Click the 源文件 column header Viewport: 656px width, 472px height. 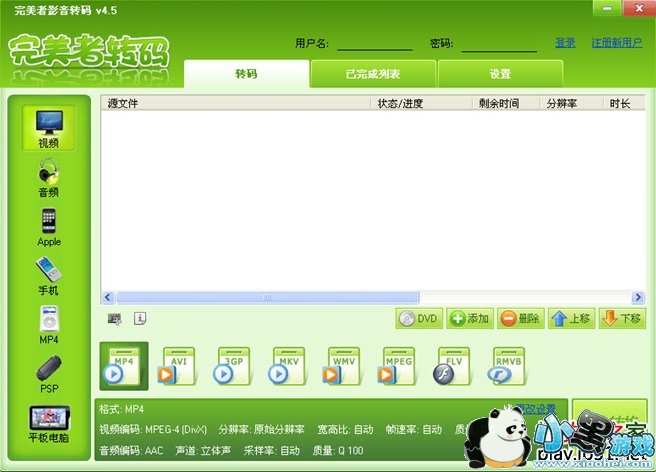tap(236, 103)
